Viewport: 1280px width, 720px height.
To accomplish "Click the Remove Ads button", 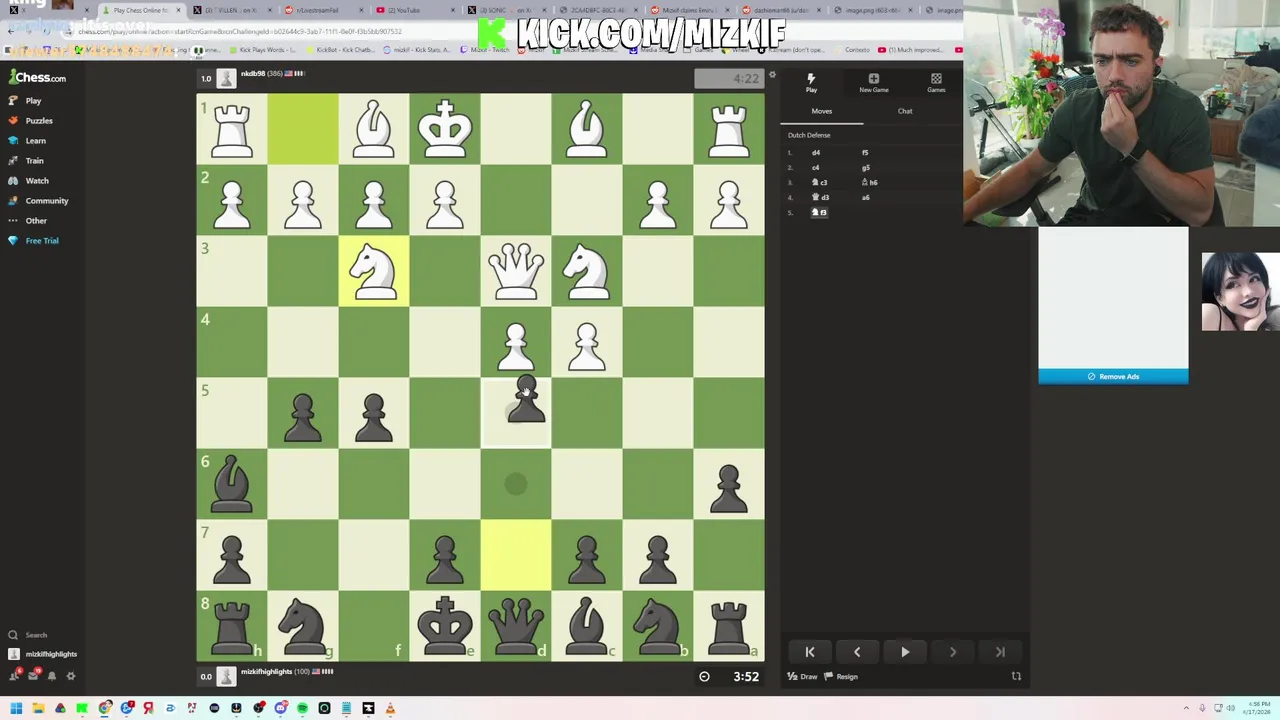I will tap(1113, 377).
